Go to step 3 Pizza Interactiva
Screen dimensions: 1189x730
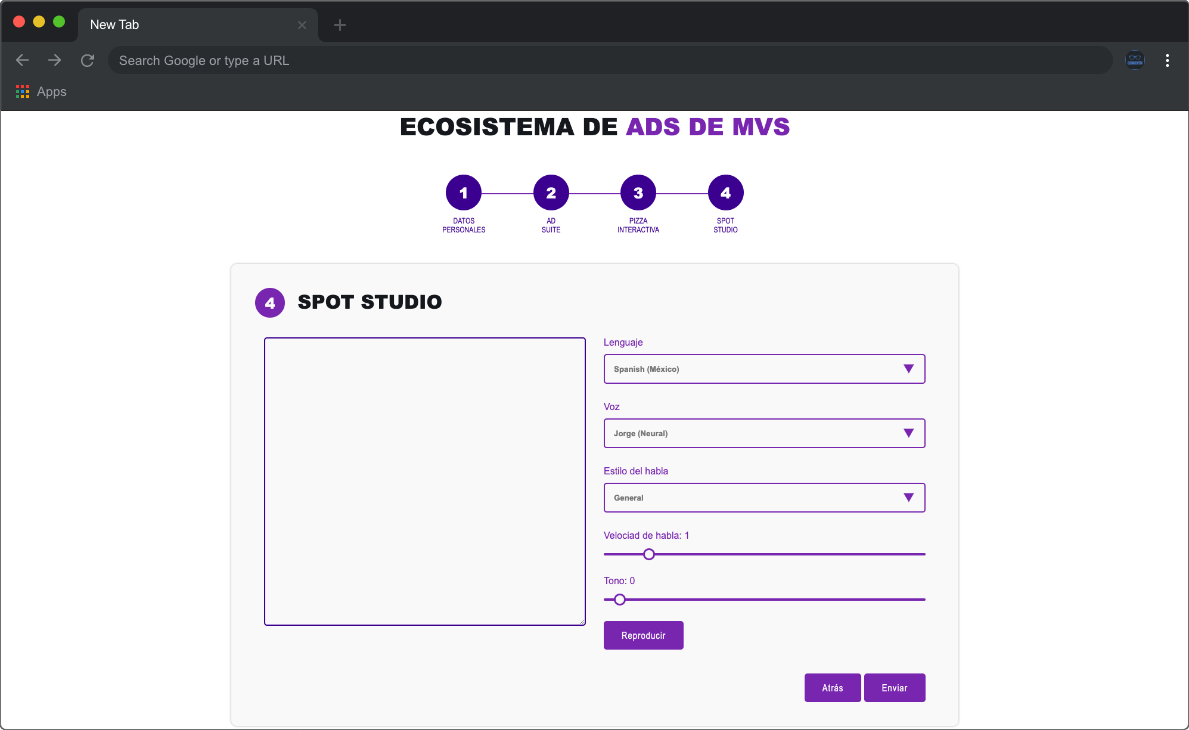click(x=638, y=193)
